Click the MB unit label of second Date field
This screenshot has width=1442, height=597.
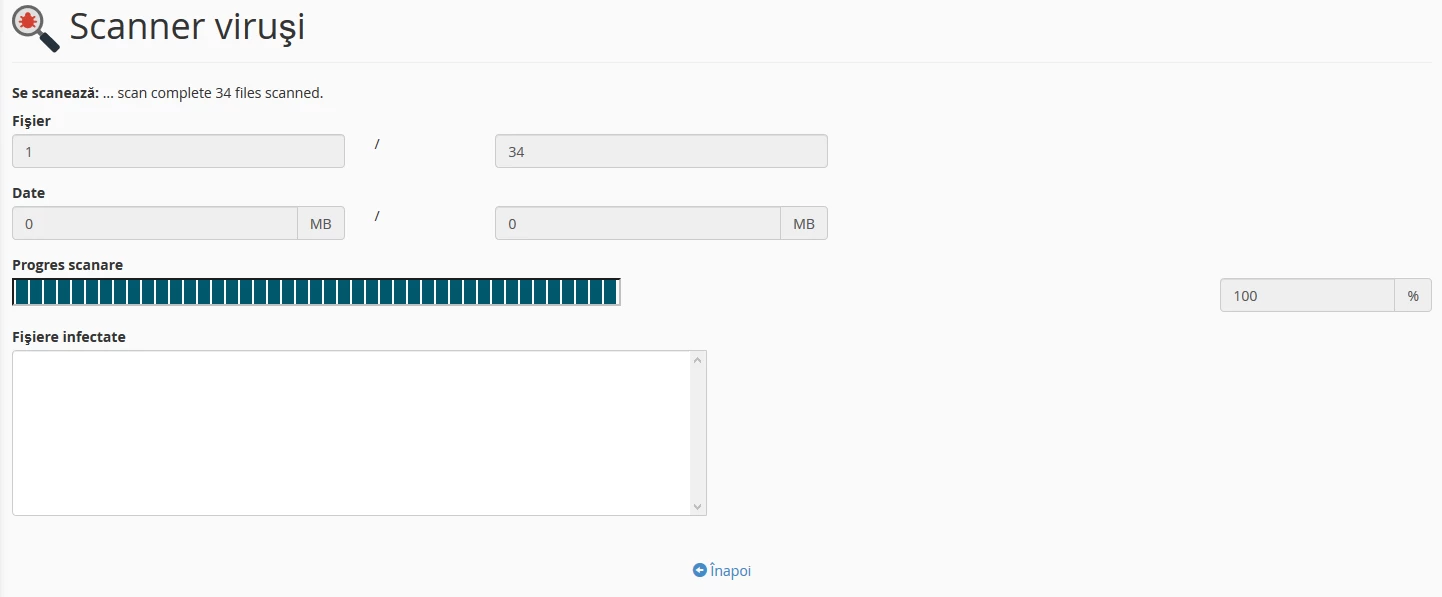(x=804, y=224)
